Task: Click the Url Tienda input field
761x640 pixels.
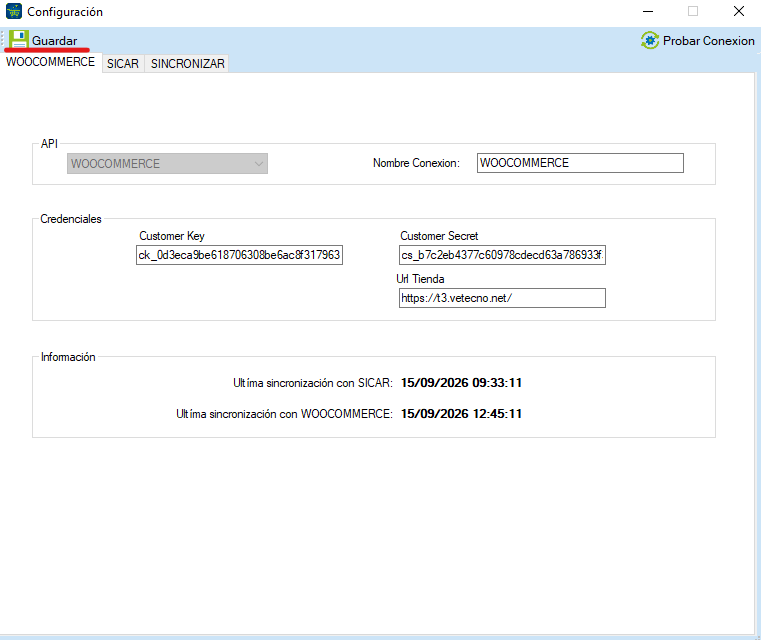Action: click(x=502, y=298)
